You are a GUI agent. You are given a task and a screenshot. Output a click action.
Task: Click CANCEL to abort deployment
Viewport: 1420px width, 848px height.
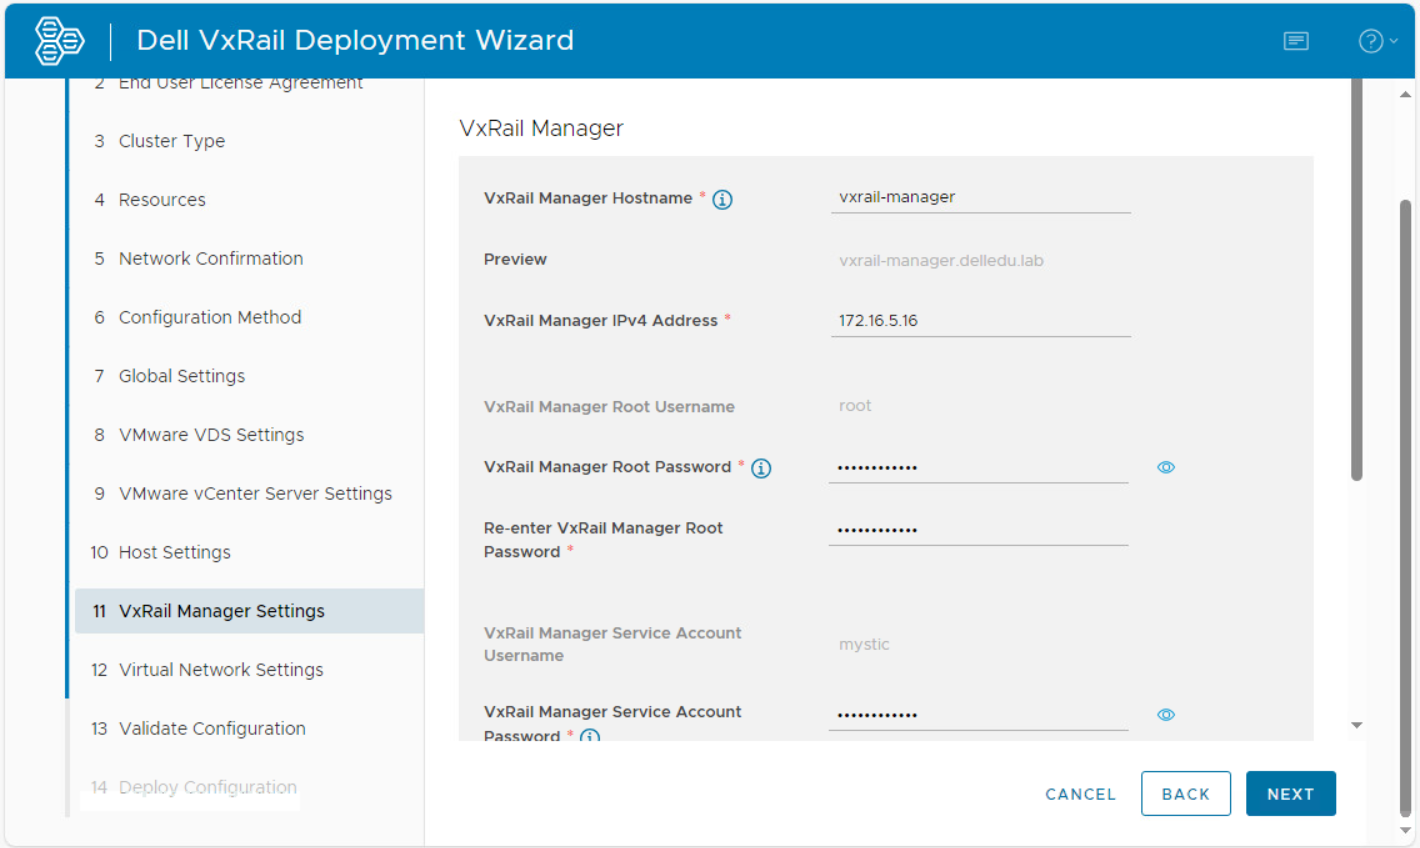(1080, 793)
